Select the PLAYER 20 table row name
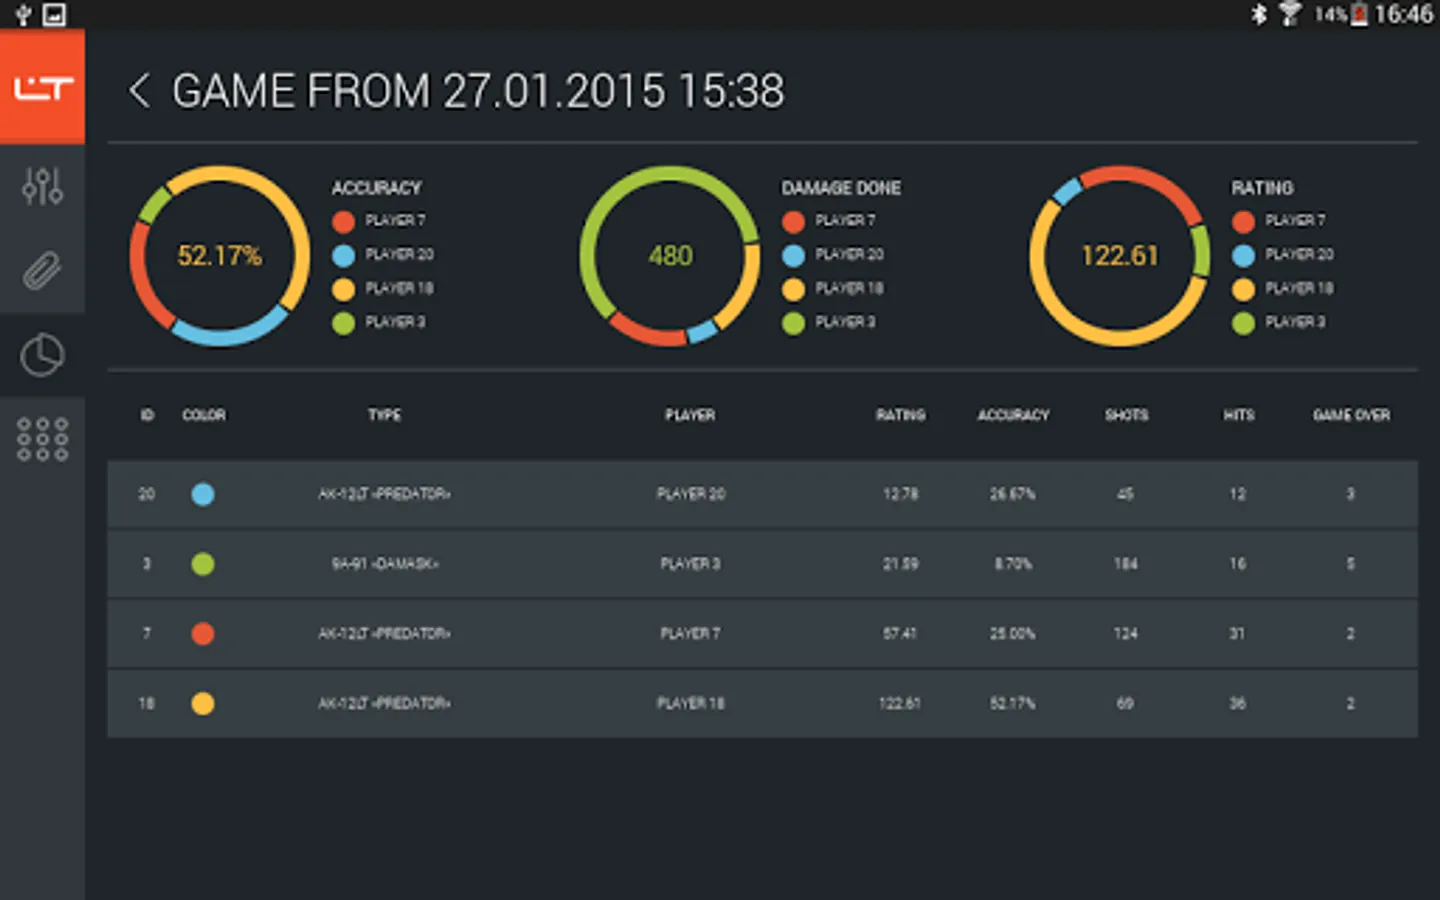This screenshot has width=1440, height=900. coord(690,494)
